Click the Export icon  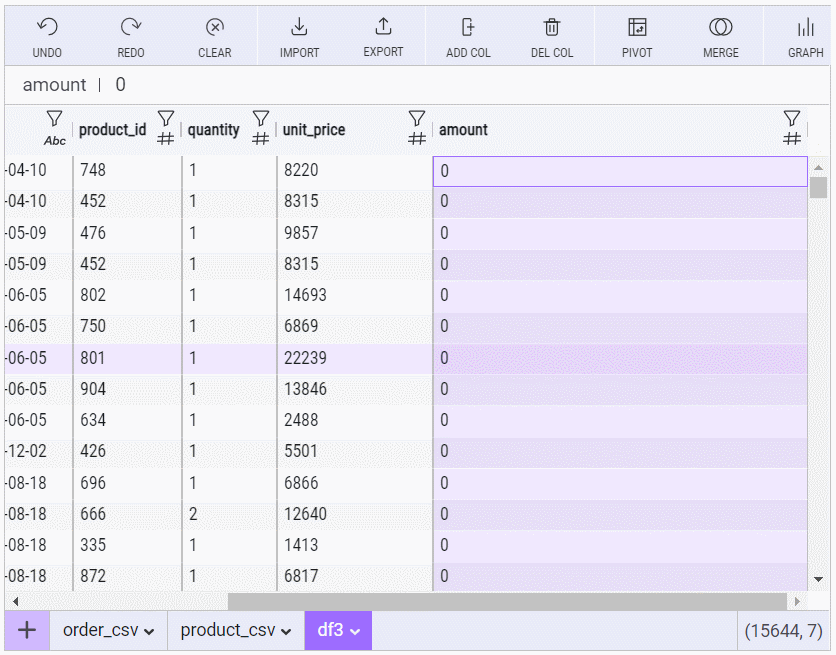coord(383,28)
